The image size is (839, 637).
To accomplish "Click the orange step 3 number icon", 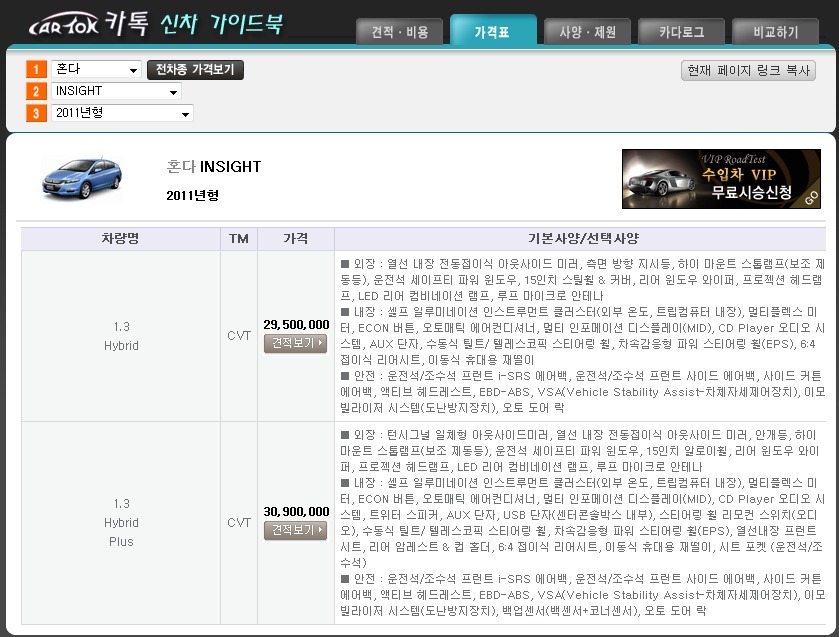I will tap(36, 114).
